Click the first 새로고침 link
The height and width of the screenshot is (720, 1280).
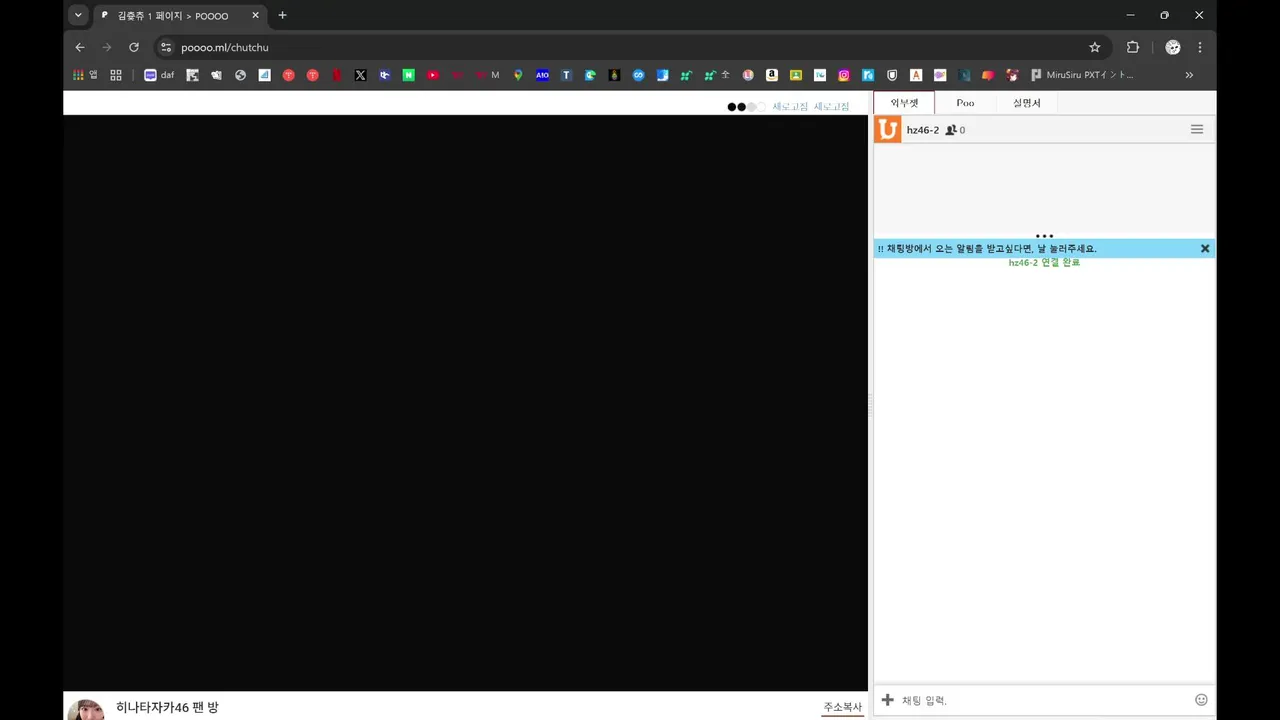(x=790, y=106)
